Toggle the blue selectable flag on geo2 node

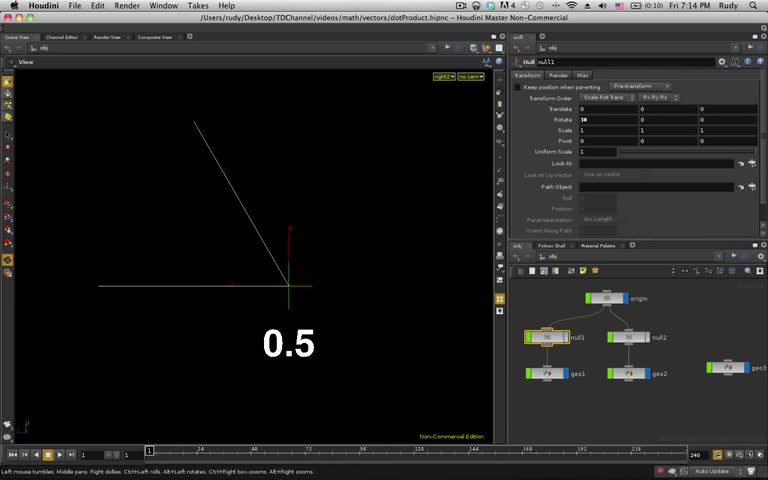[648, 374]
